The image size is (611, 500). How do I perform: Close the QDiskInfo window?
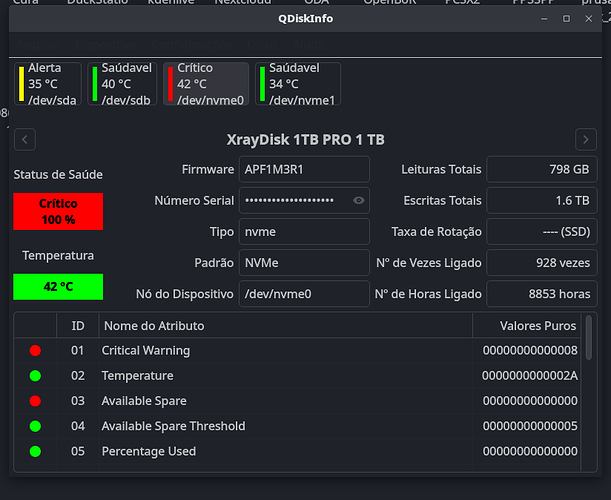[588, 19]
